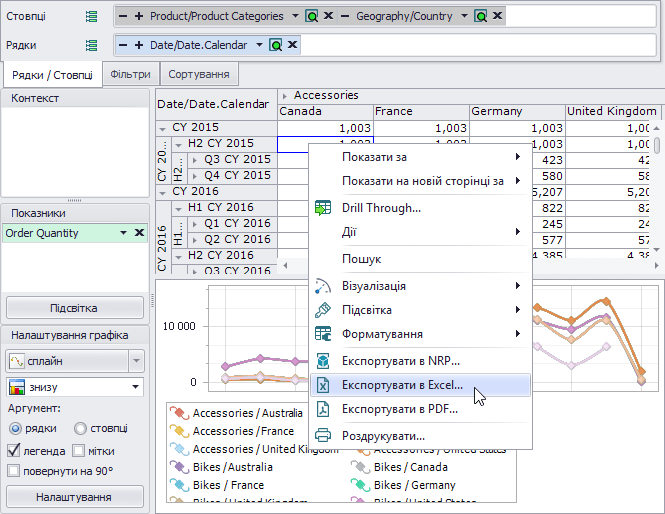Image resolution: width=665 pixels, height=514 pixels.
Task: Expand the Q1 CY 2016 row
Action: [195, 224]
